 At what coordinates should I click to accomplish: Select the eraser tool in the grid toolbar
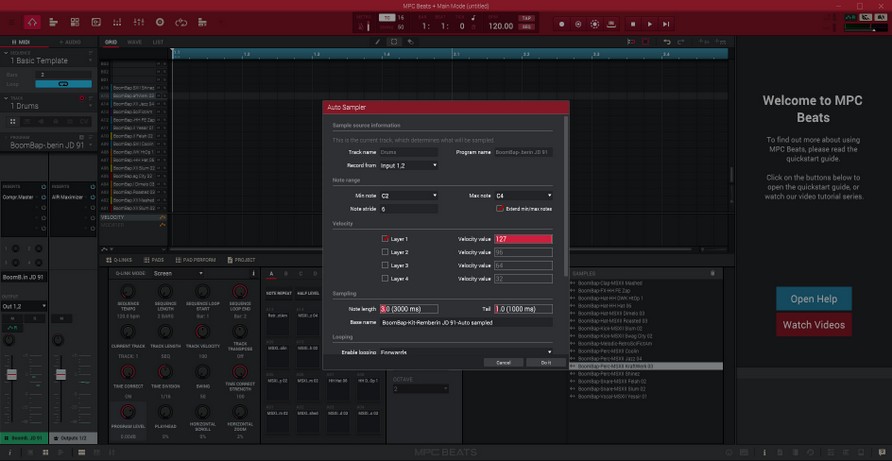pos(410,42)
